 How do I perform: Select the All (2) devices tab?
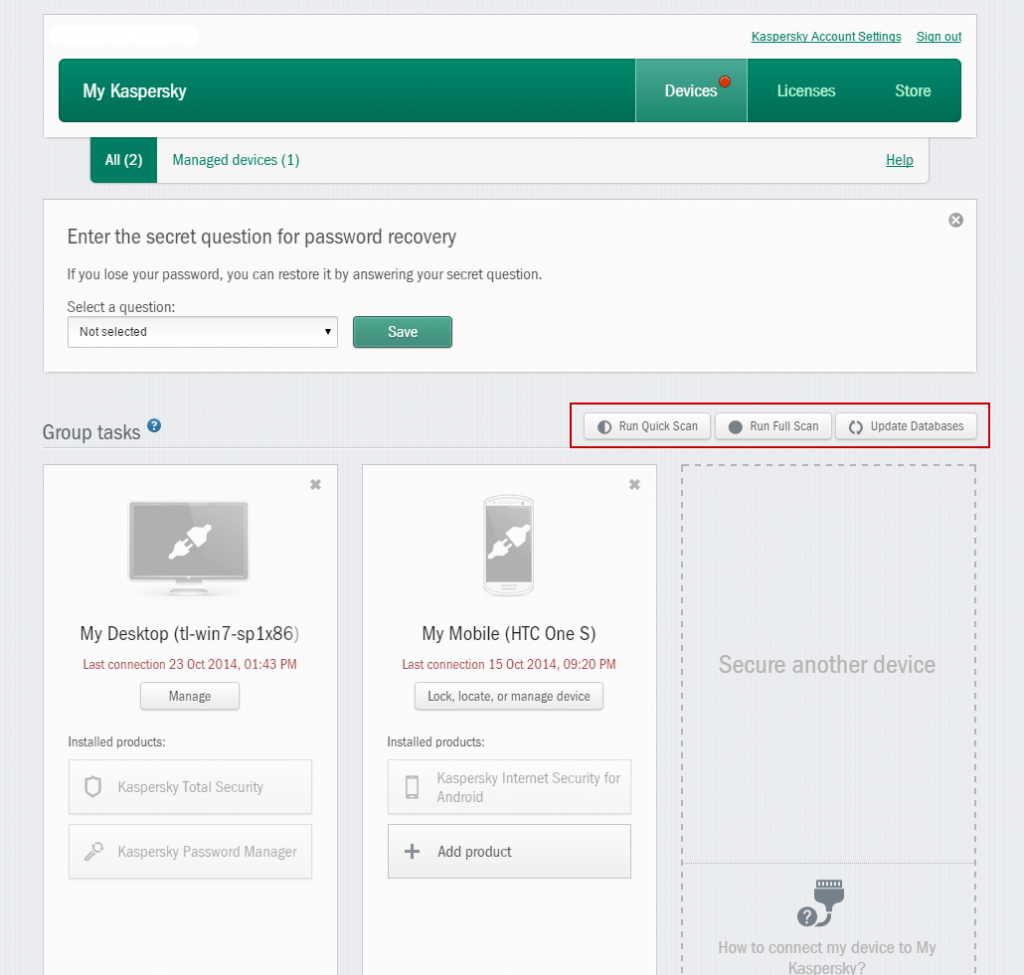pyautogui.click(x=123, y=160)
